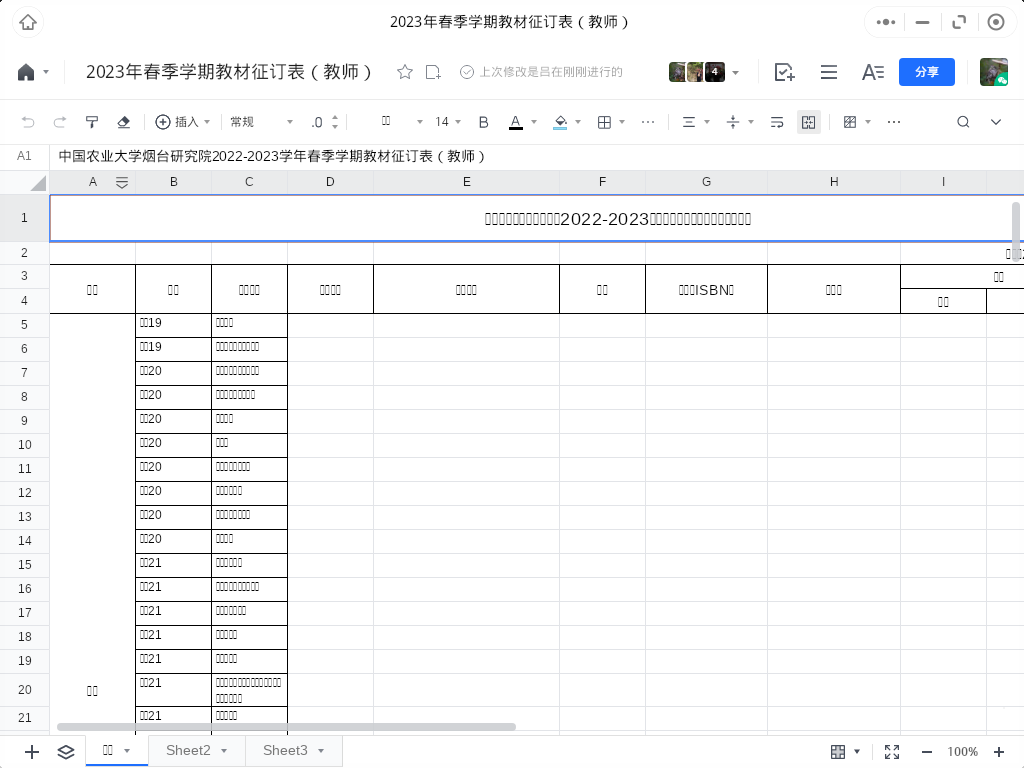Click the horizontal scrollbar

pyautogui.click(x=286, y=727)
